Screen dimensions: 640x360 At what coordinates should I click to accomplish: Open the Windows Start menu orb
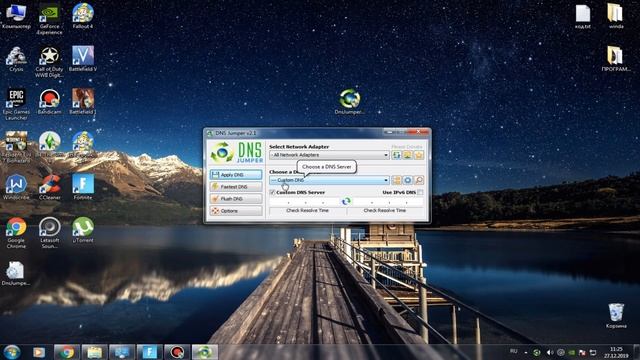tap(12, 352)
